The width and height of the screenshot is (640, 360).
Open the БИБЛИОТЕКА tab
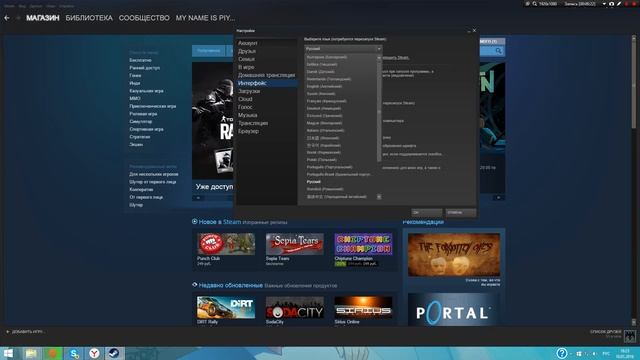pyautogui.click(x=89, y=18)
